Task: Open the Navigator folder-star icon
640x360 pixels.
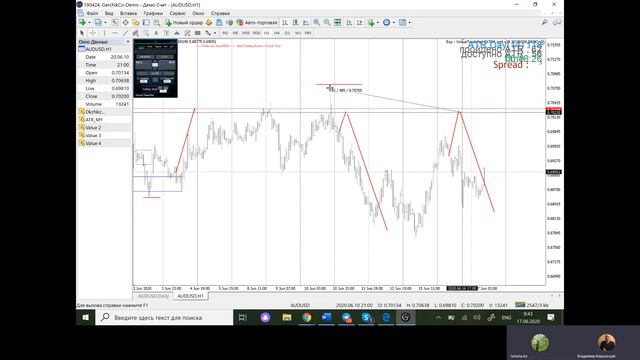Action: pos(136,22)
